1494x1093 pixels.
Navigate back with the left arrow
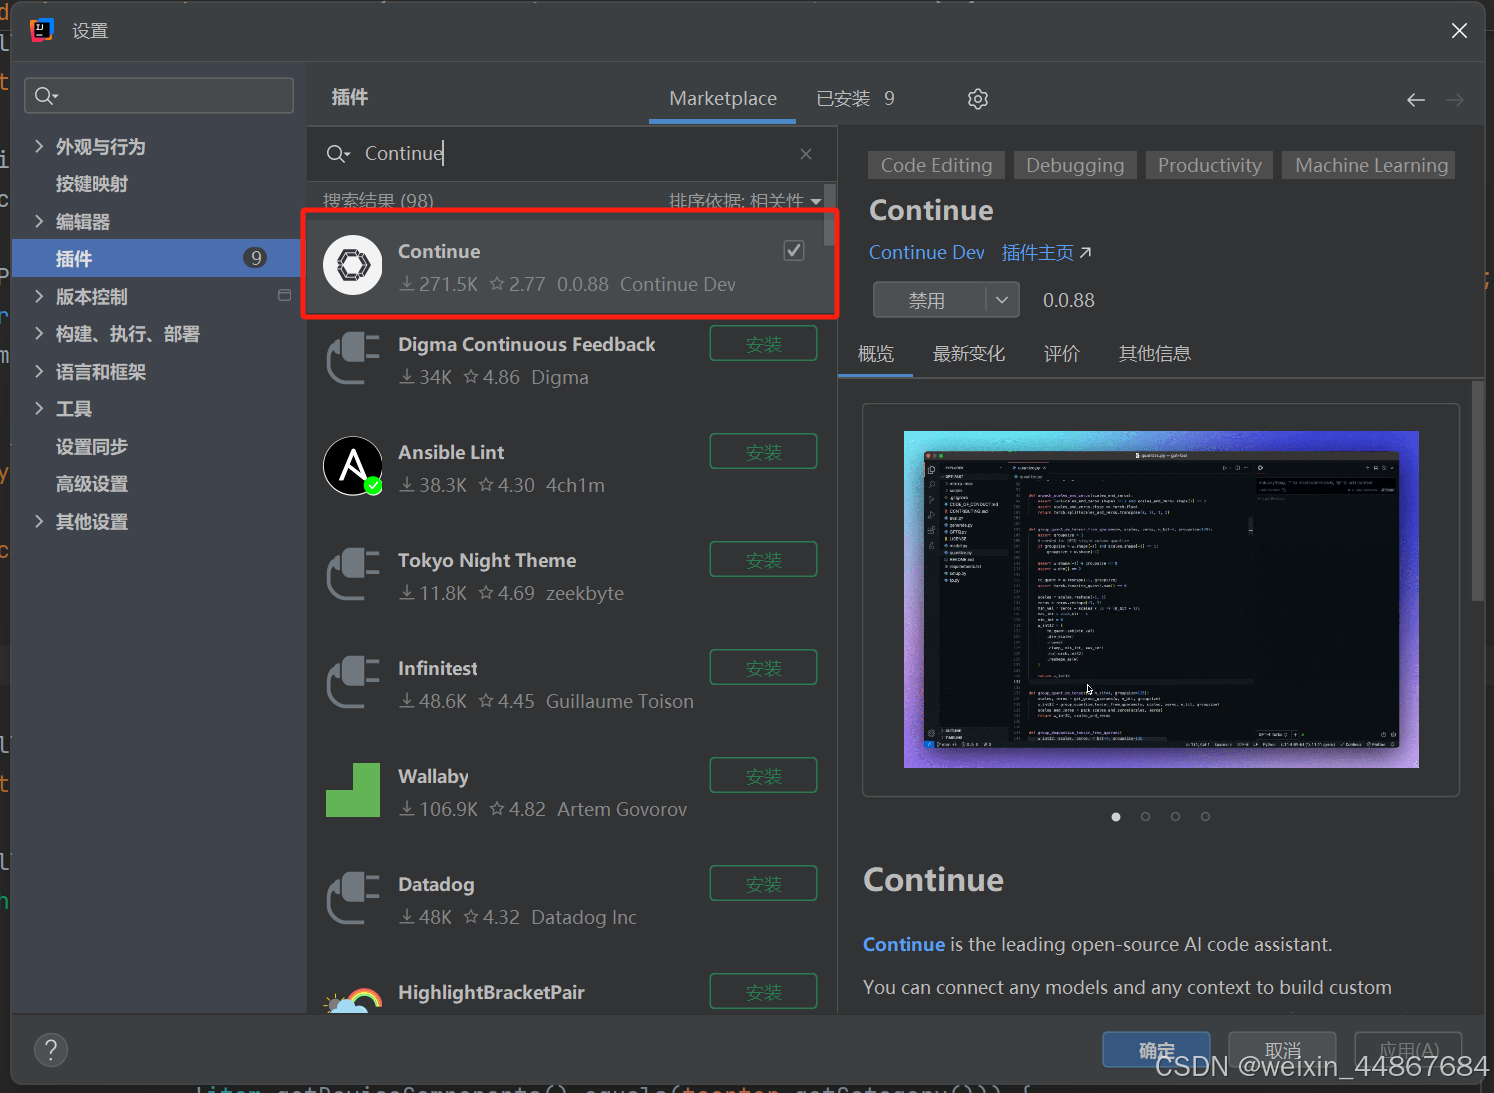coord(1416,100)
